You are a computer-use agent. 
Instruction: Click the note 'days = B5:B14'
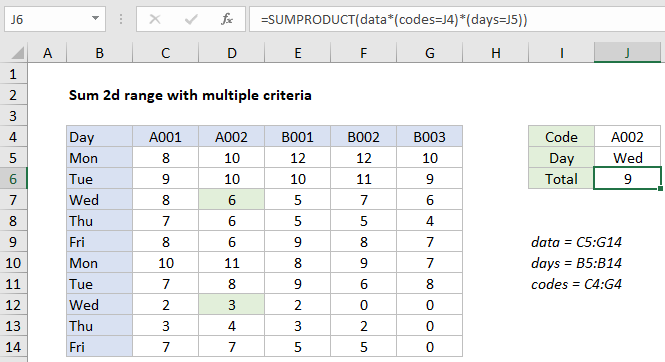576,263
